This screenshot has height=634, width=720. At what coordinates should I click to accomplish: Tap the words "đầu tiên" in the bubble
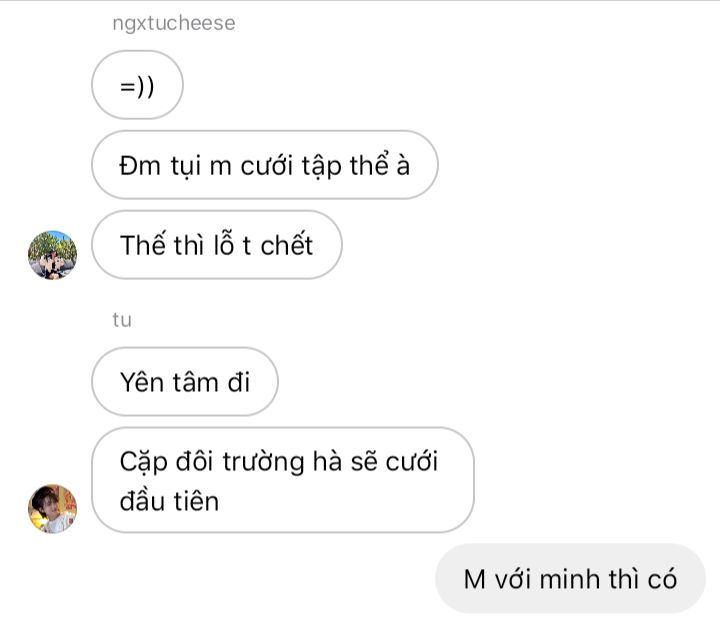169,499
